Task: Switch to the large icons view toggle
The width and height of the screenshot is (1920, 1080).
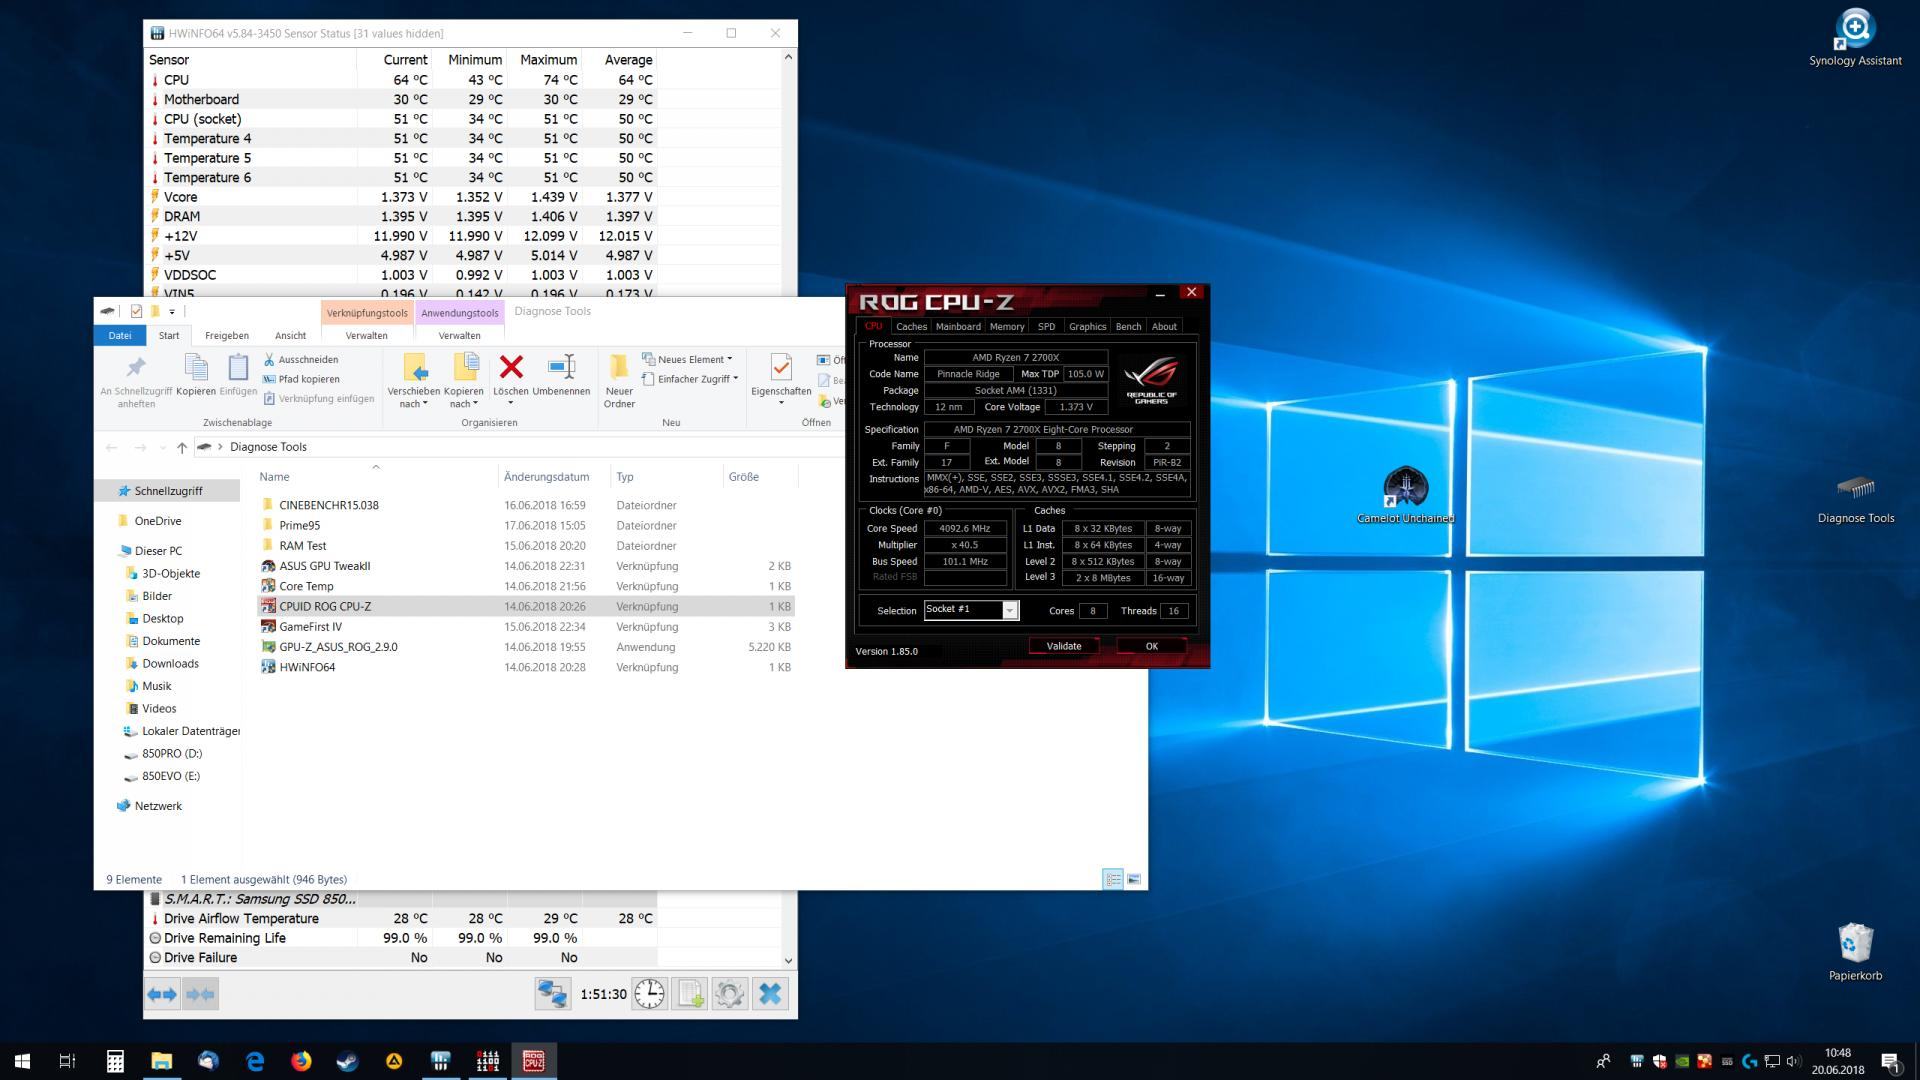Action: 1134,879
